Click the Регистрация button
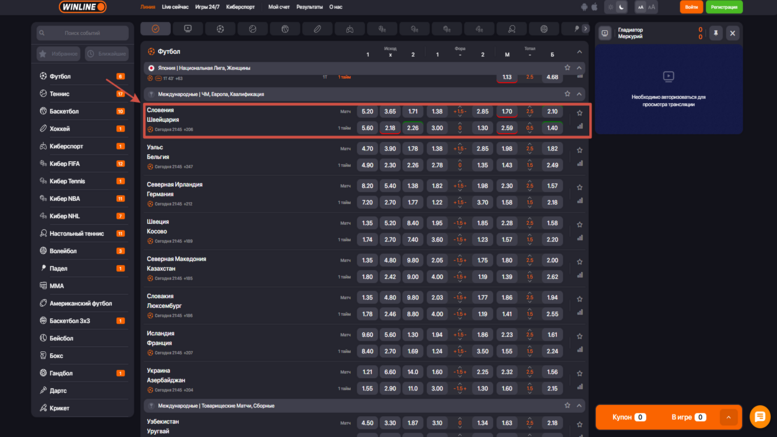 click(723, 7)
